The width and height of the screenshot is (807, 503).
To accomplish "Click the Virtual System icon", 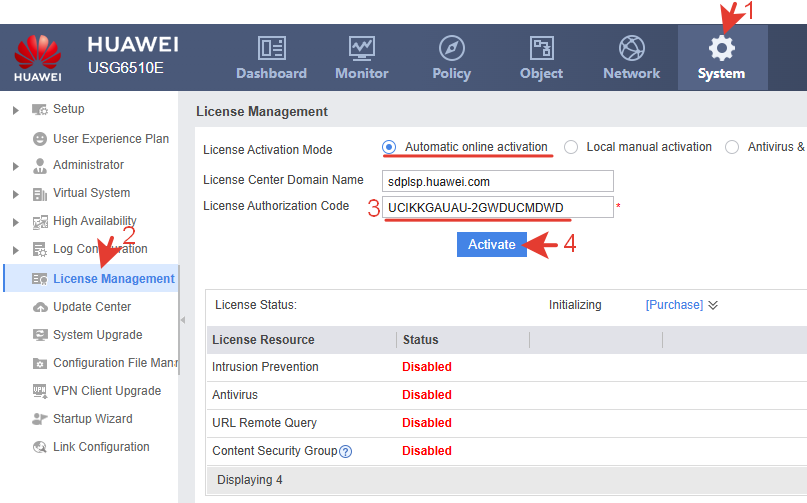I will click(40, 194).
